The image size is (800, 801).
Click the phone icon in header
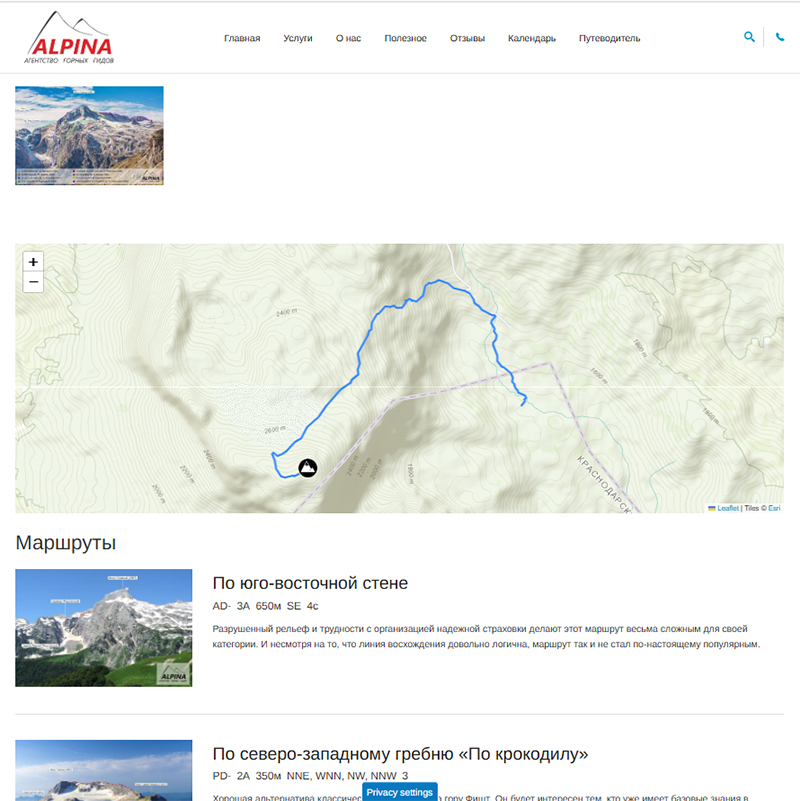[x=780, y=37]
